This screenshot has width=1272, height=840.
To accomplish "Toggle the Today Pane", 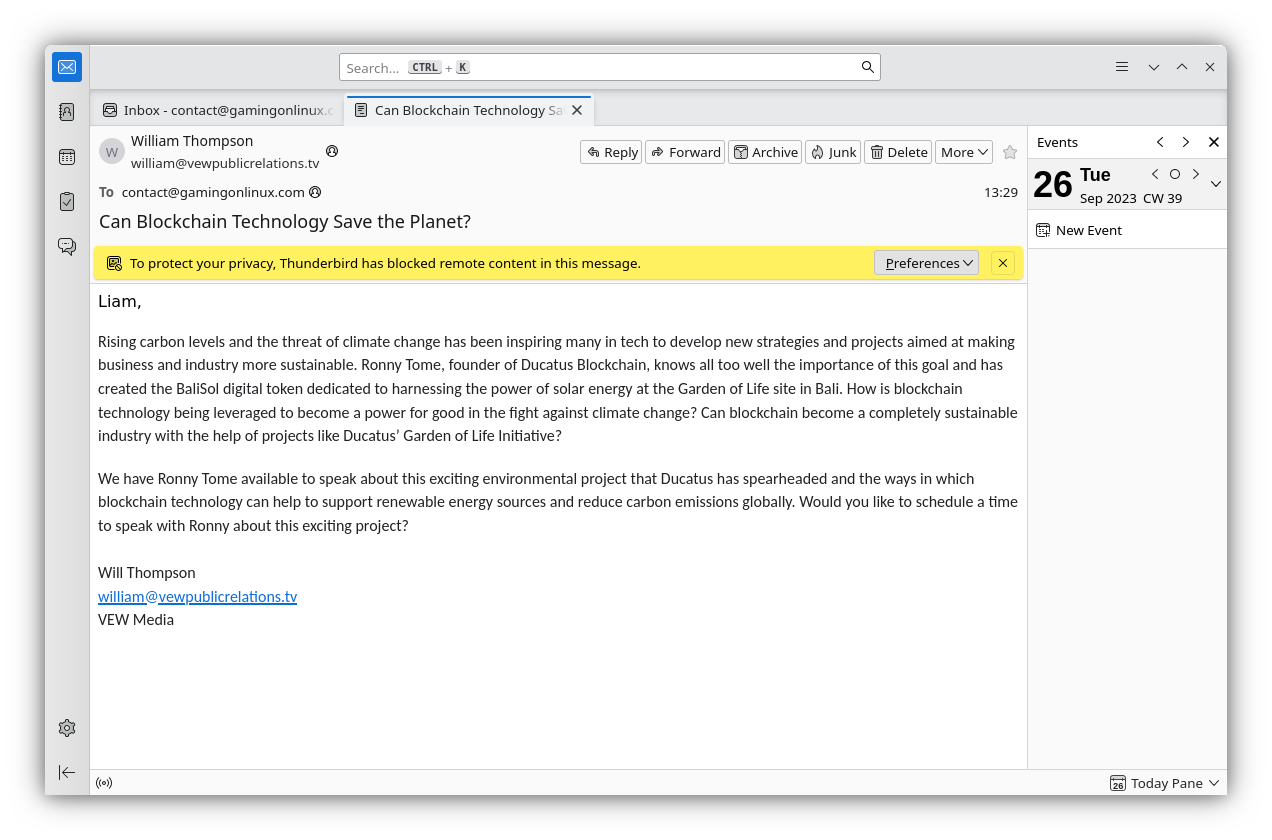I will click(1165, 783).
